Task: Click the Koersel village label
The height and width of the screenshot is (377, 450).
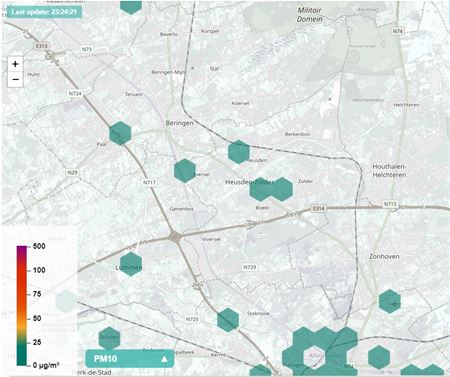Action: tap(240, 103)
